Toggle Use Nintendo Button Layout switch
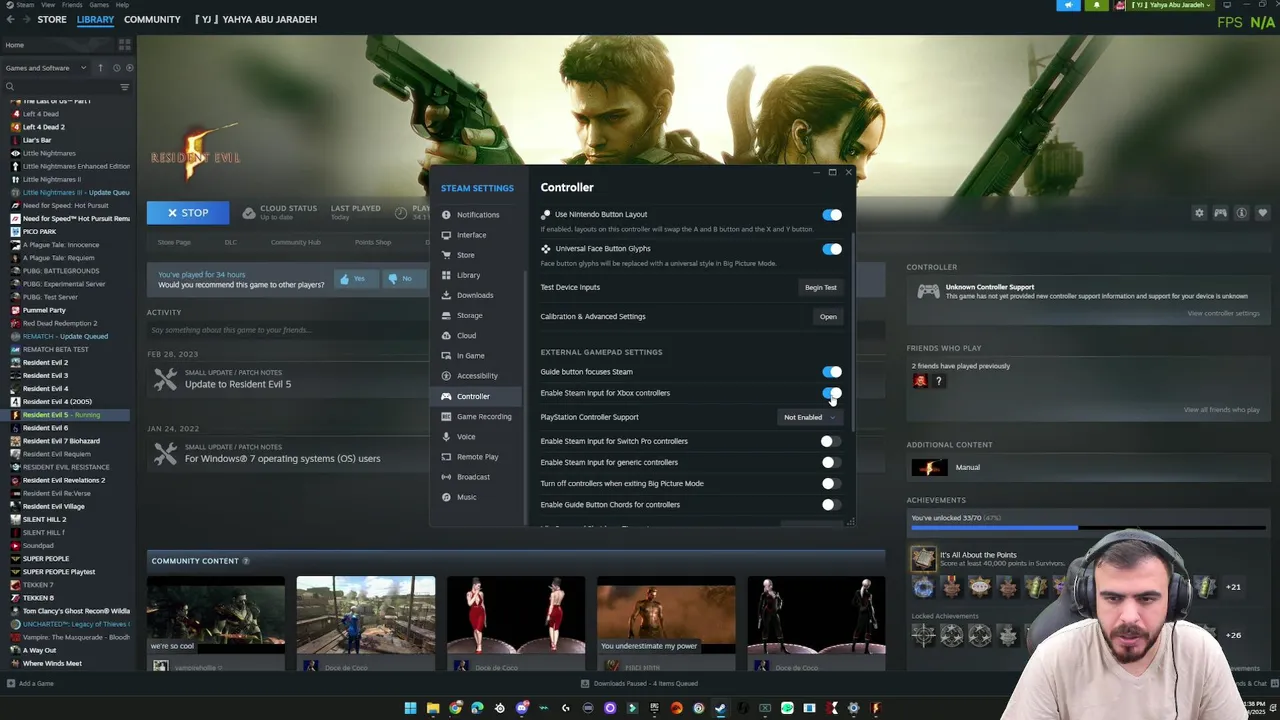Viewport: 1280px width, 720px height. [832, 215]
